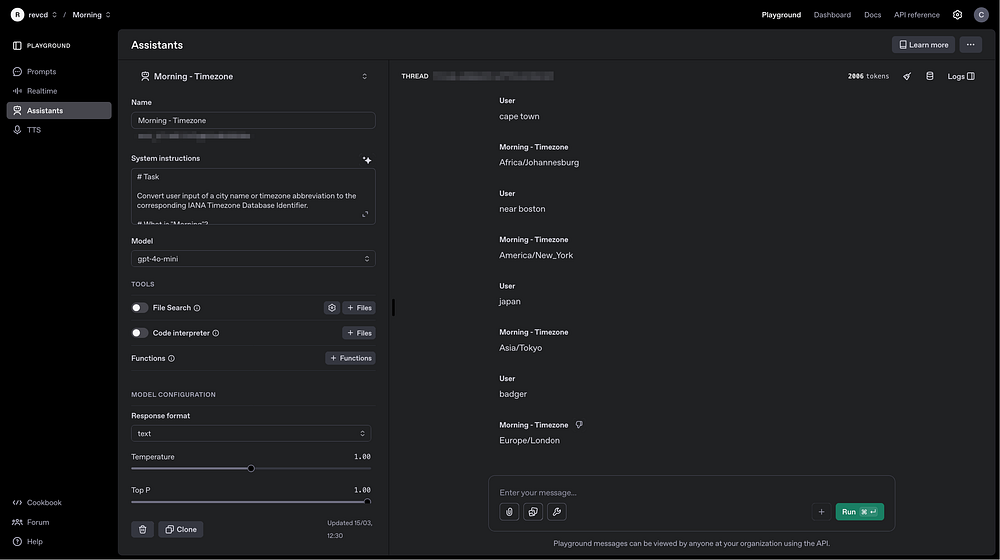Thumbs down the Europe/London response
The width and height of the screenshot is (1000, 560).
coord(579,425)
